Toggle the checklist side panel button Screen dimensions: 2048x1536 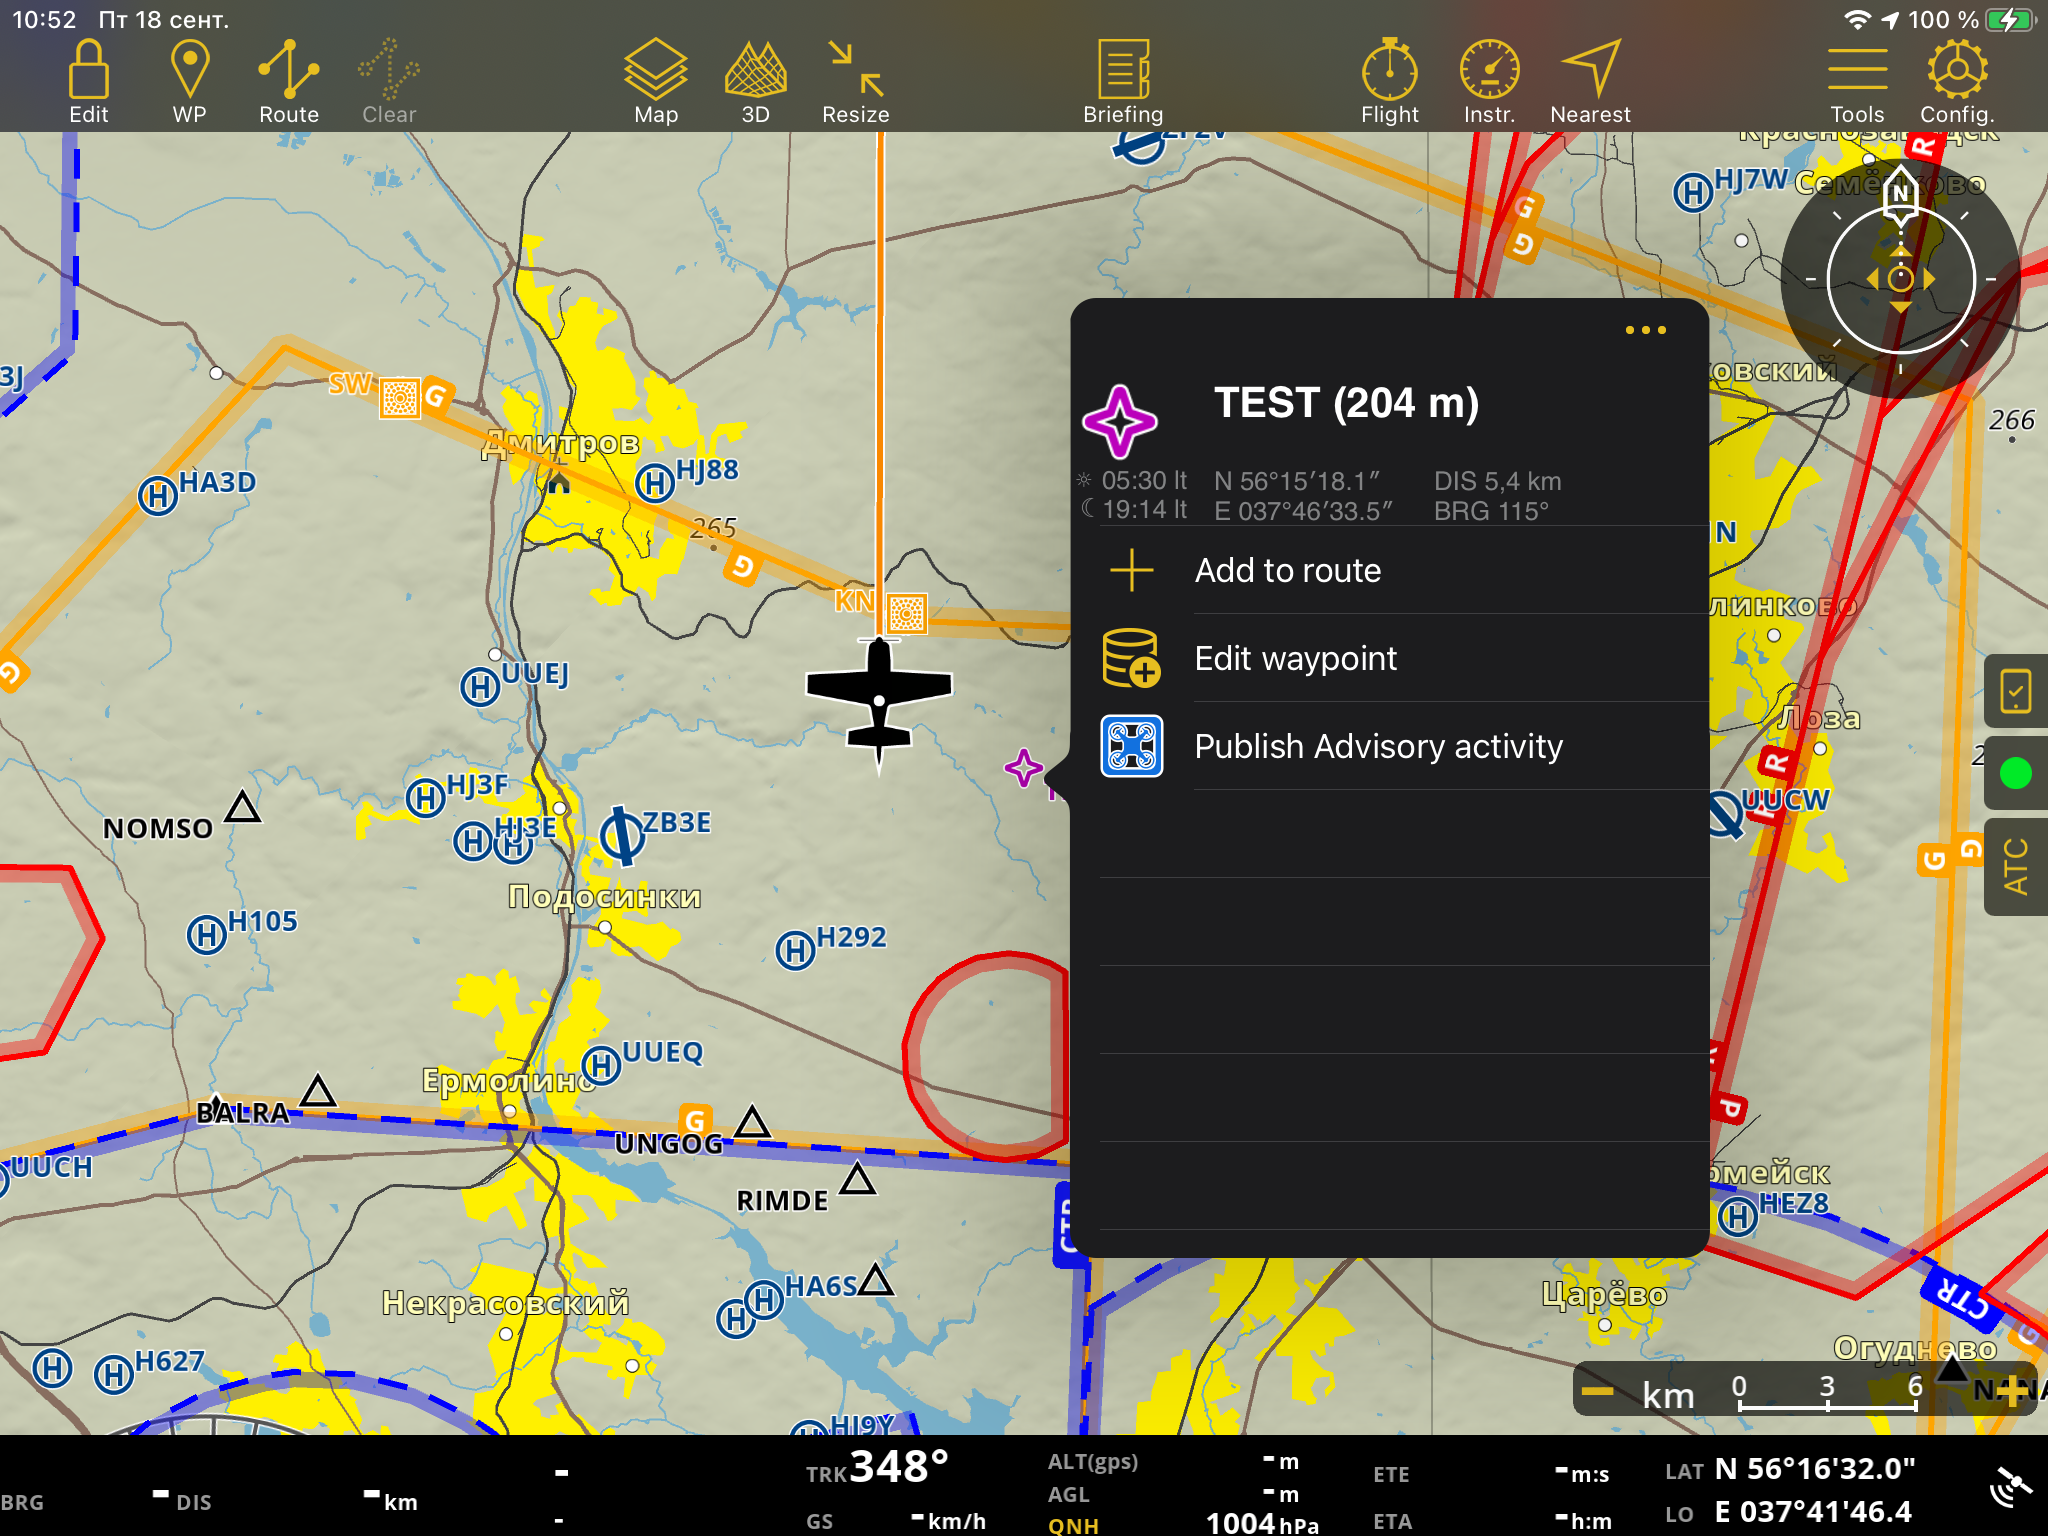tap(2015, 691)
